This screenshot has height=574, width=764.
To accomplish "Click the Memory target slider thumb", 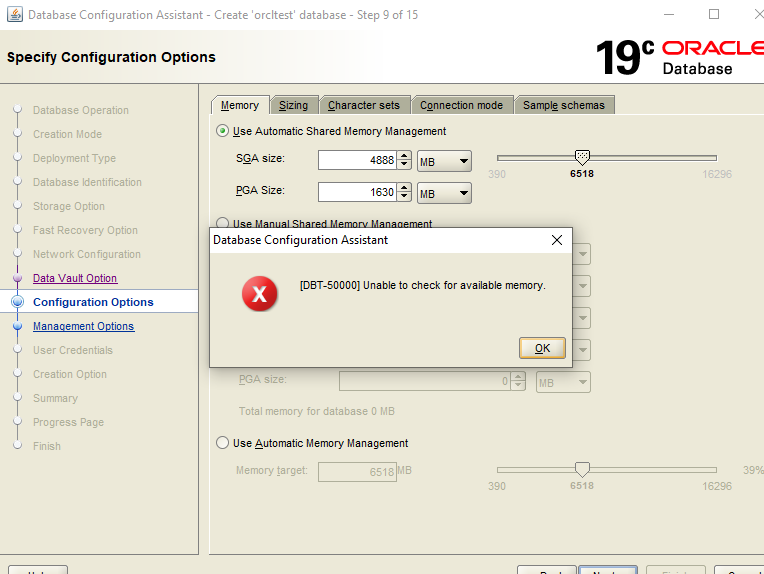I will 582,470.
